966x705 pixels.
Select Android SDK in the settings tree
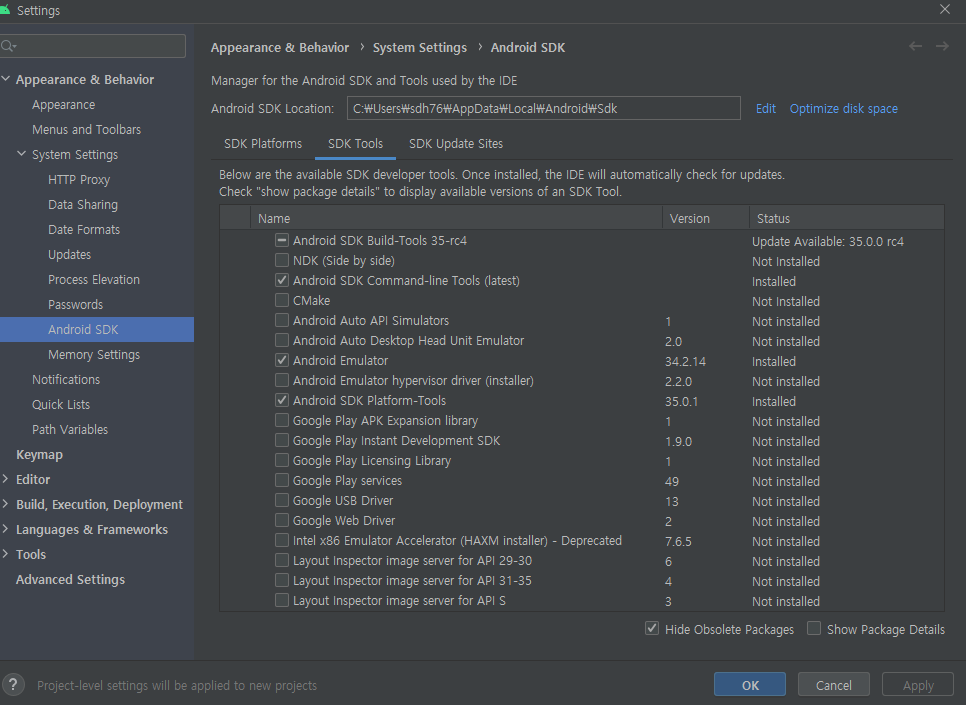pyautogui.click(x=97, y=329)
